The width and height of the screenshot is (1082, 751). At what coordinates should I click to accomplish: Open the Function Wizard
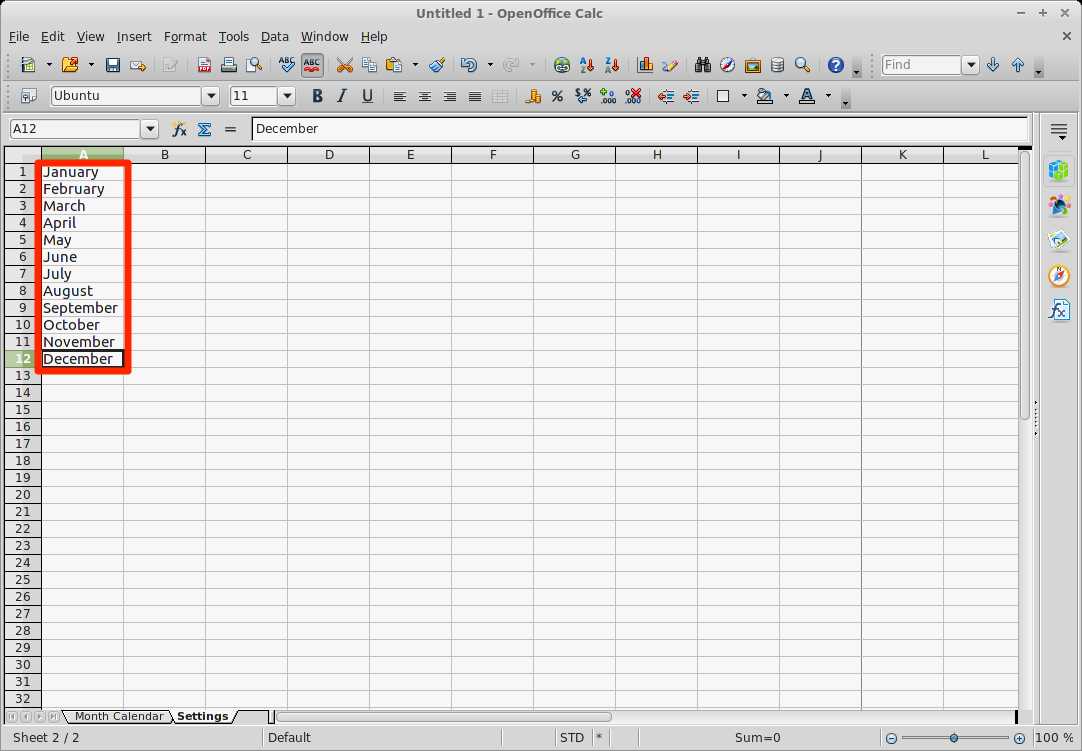[x=178, y=129]
